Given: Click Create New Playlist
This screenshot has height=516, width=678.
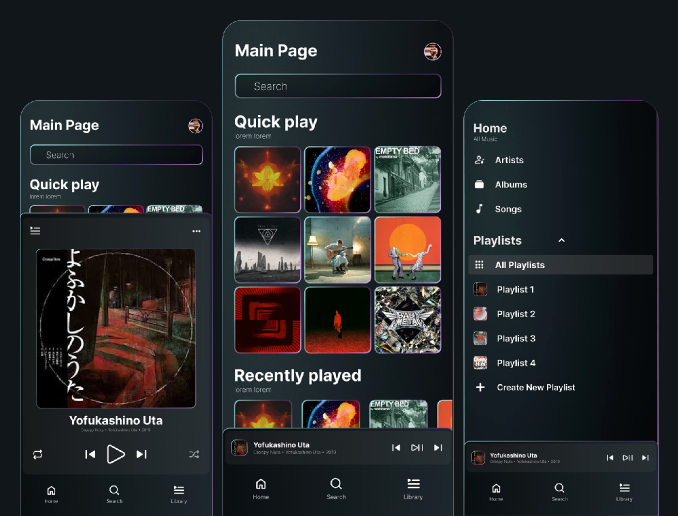Looking at the screenshot, I should (525, 388).
